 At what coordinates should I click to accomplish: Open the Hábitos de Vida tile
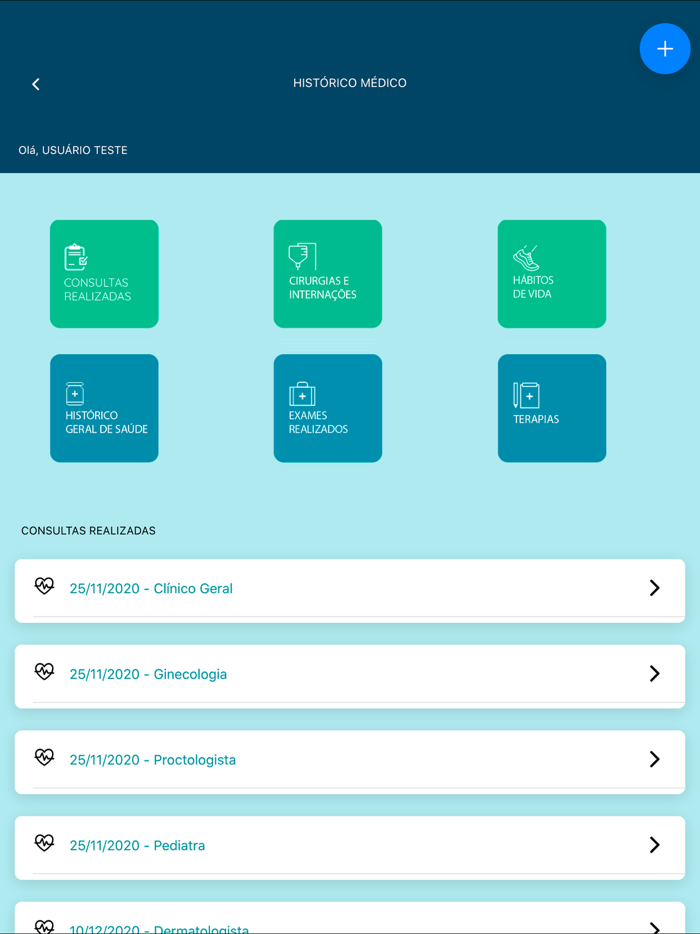point(552,274)
